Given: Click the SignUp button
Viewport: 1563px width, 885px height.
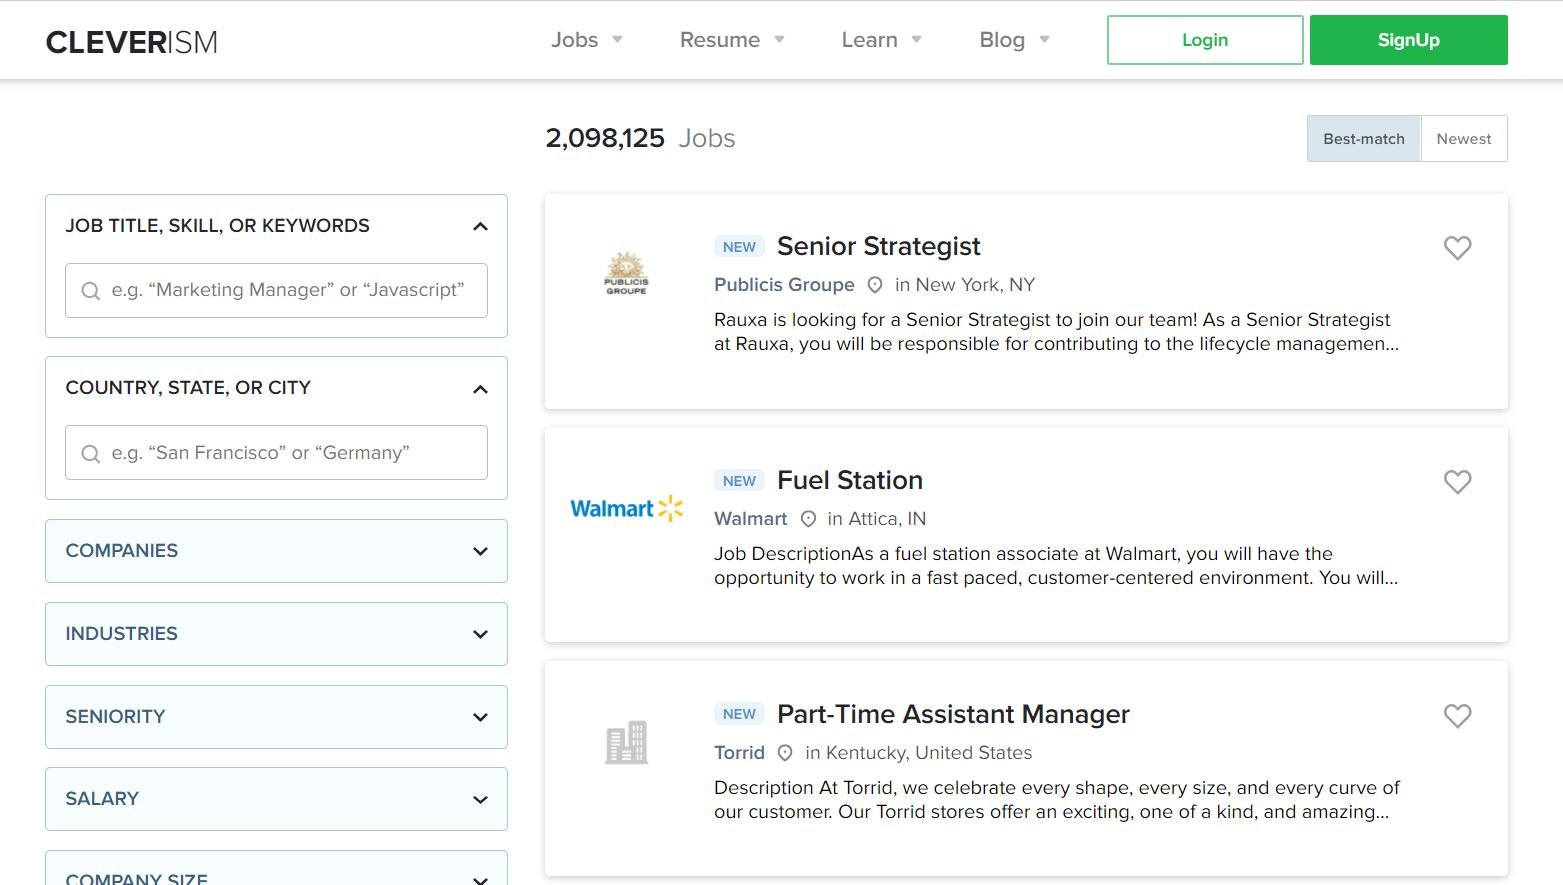Looking at the screenshot, I should pos(1408,40).
